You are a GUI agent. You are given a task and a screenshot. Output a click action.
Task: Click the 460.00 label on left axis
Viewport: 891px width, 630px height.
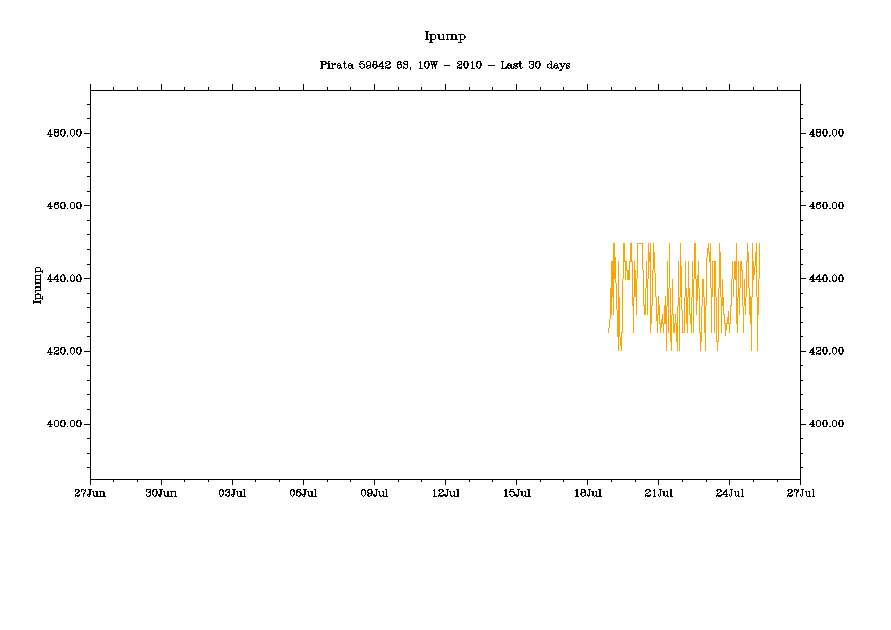[63, 206]
